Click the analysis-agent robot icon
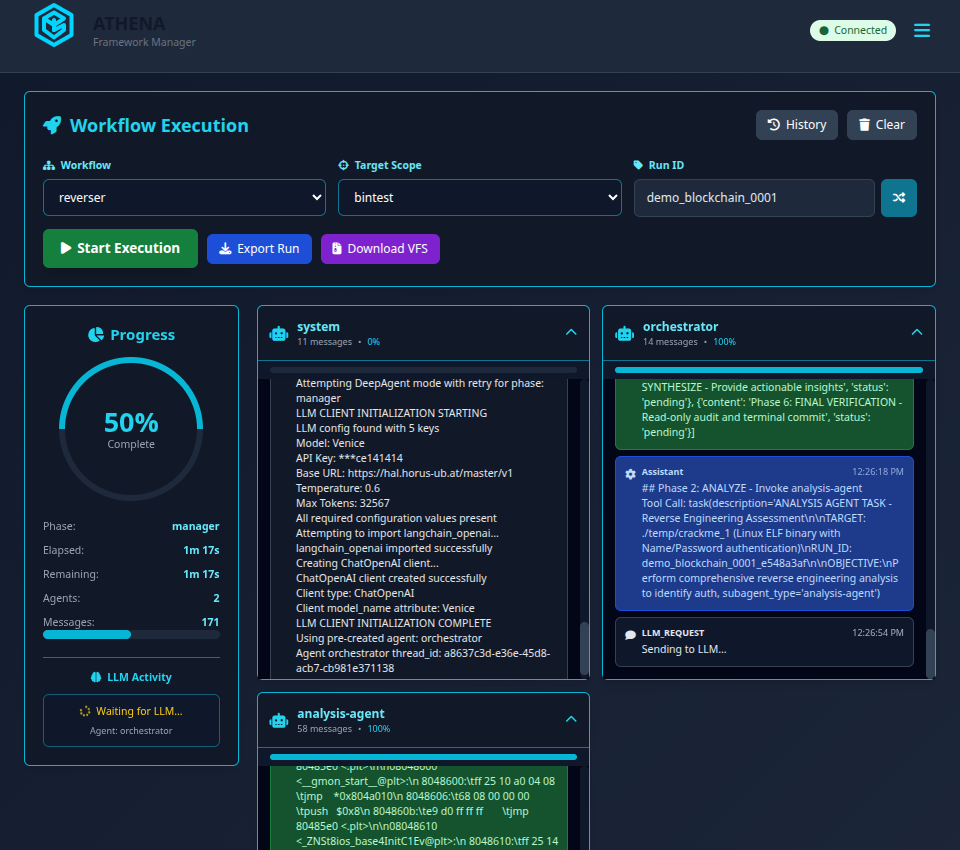Image resolution: width=960 pixels, height=850 pixels. click(279, 720)
